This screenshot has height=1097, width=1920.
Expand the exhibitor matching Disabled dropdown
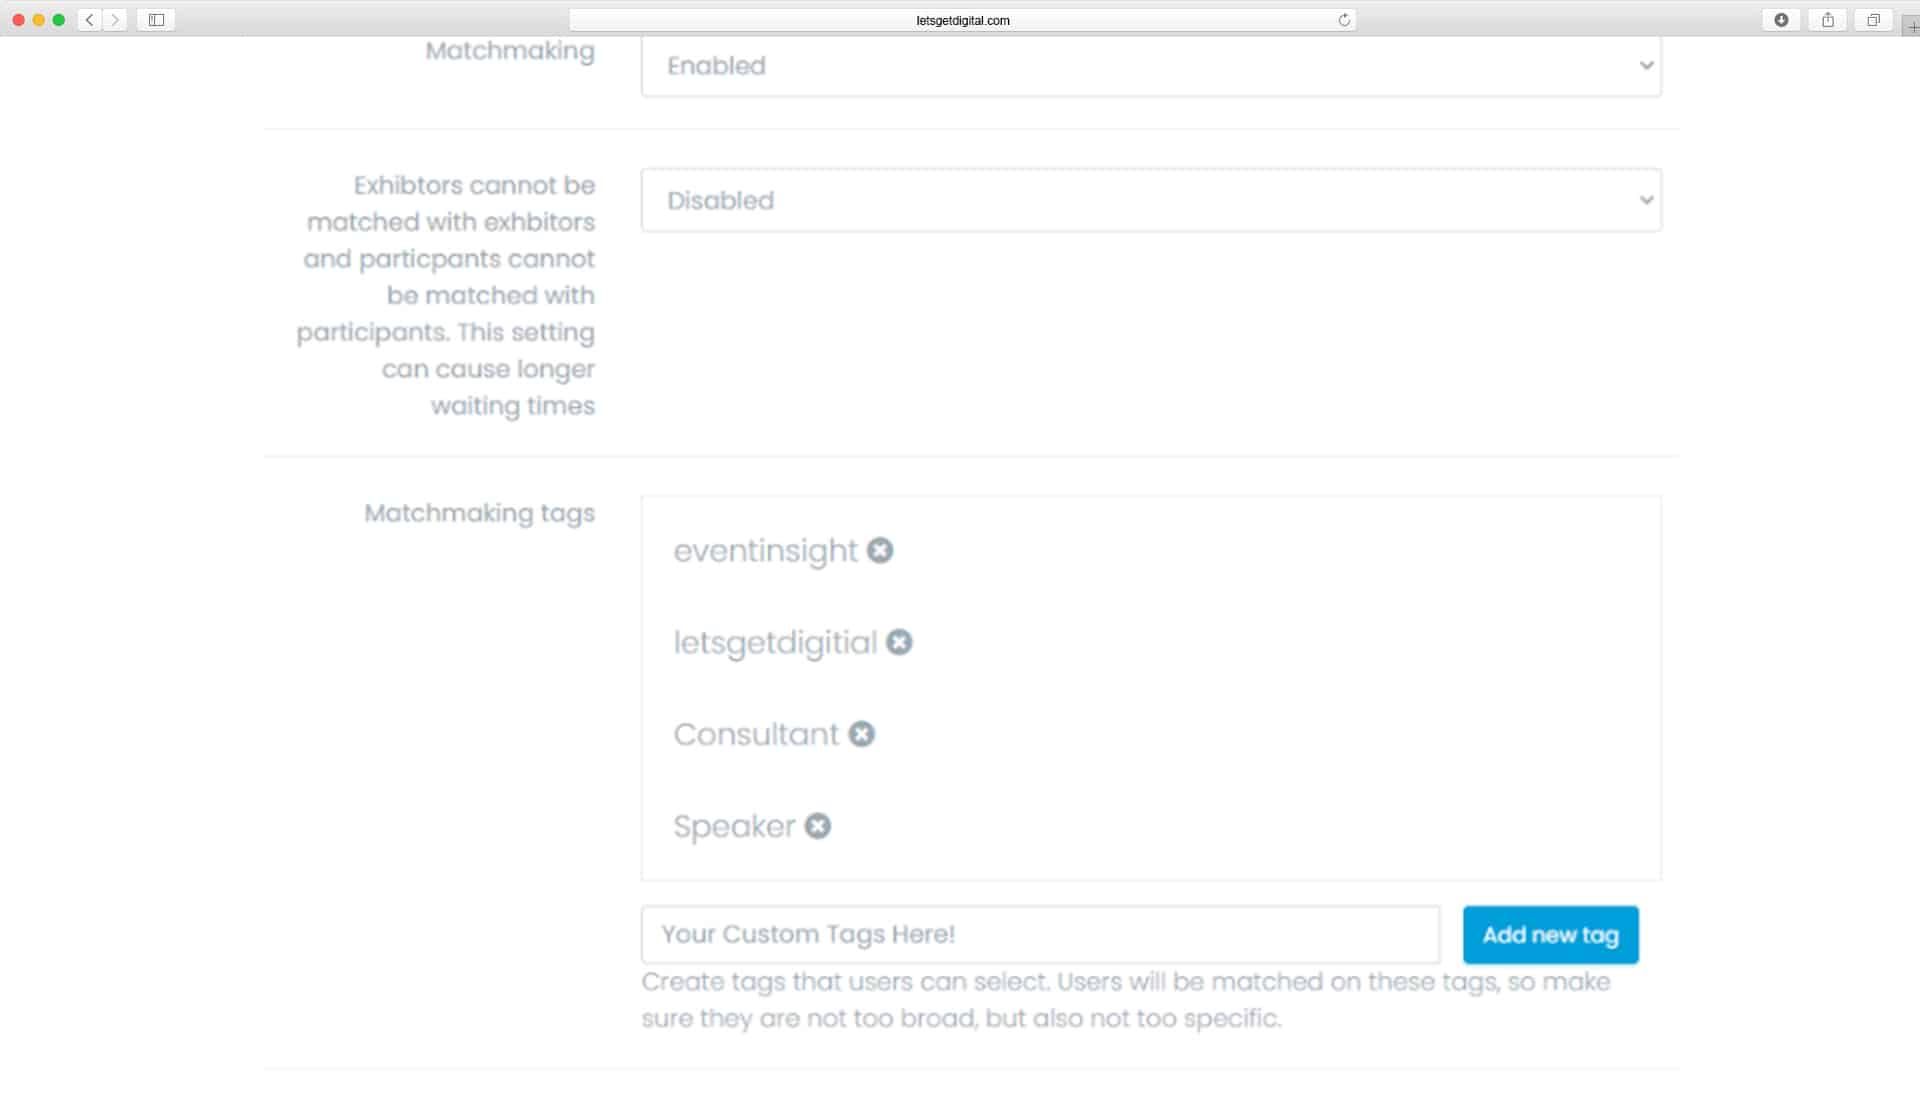pyautogui.click(x=1150, y=201)
